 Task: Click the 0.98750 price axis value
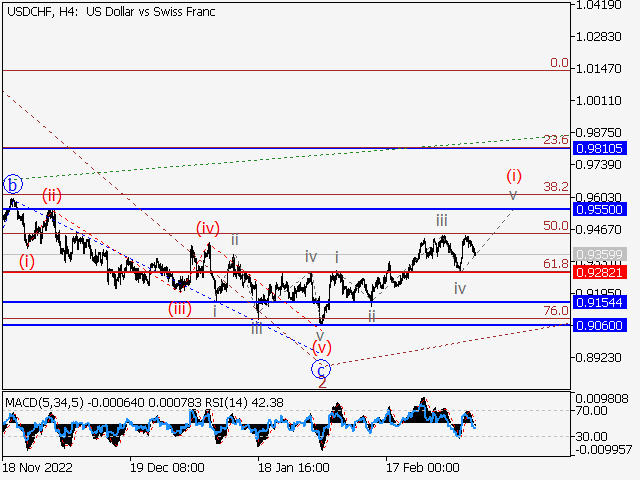[x=598, y=133]
